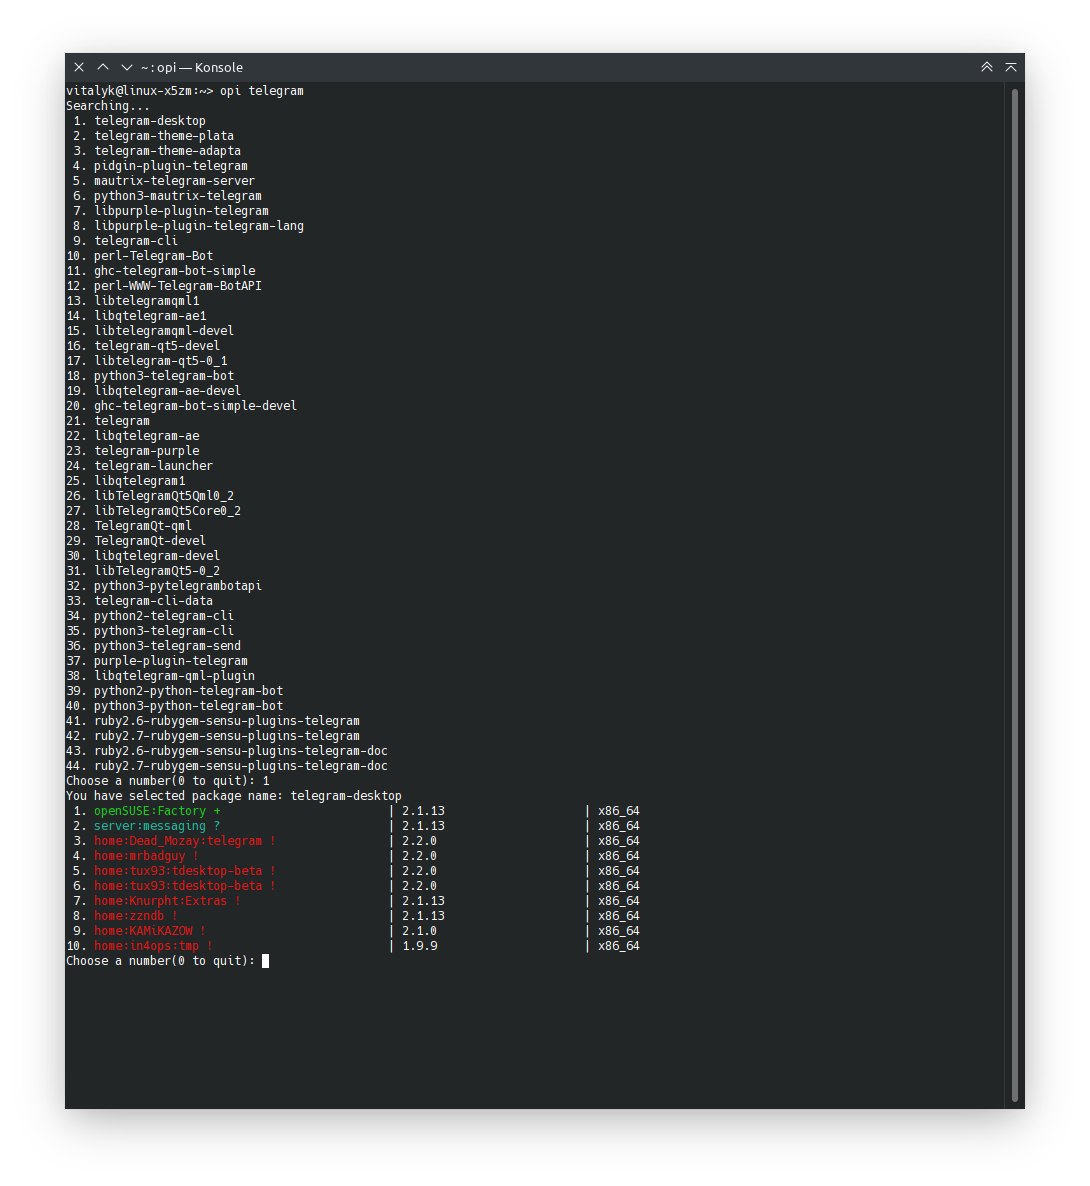Click the "python3-pytelegrambotapi" entry

(x=178, y=586)
